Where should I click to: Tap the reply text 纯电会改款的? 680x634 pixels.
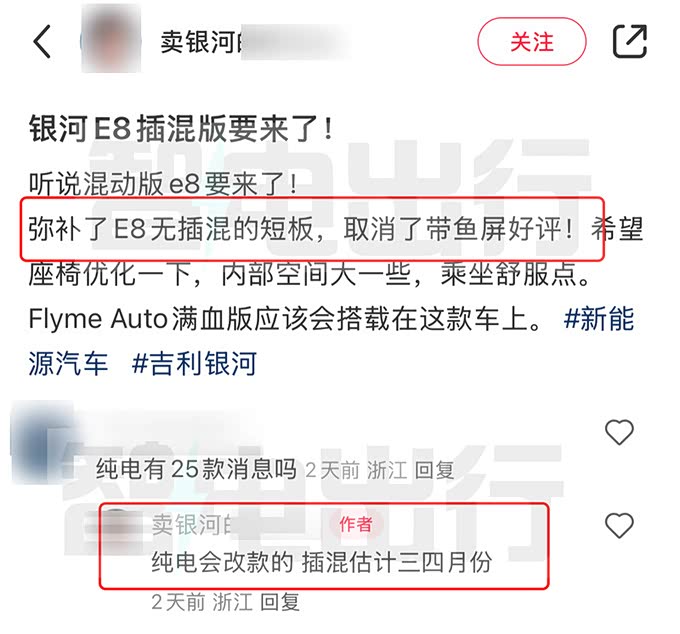[222, 562]
